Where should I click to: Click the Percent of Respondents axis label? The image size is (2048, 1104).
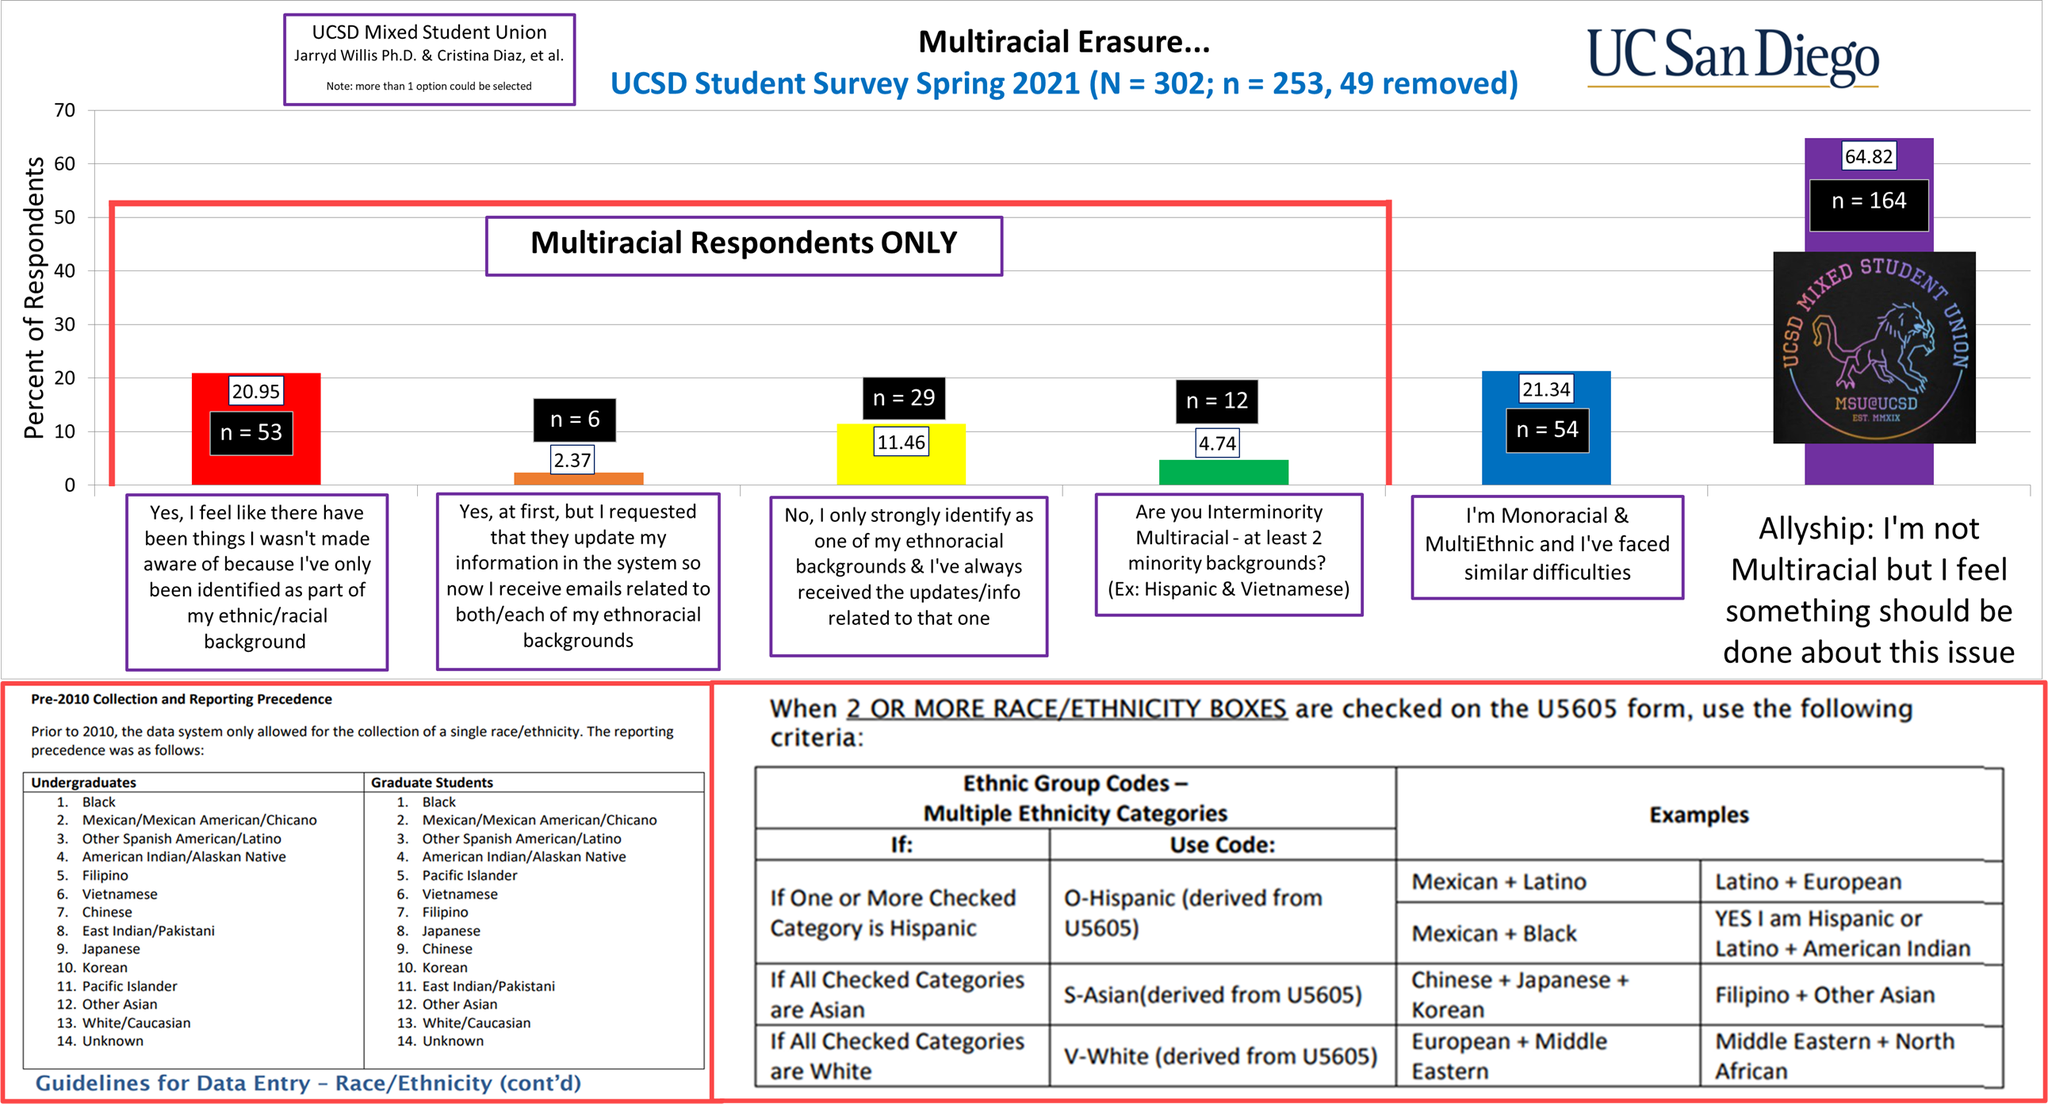(x=34, y=297)
